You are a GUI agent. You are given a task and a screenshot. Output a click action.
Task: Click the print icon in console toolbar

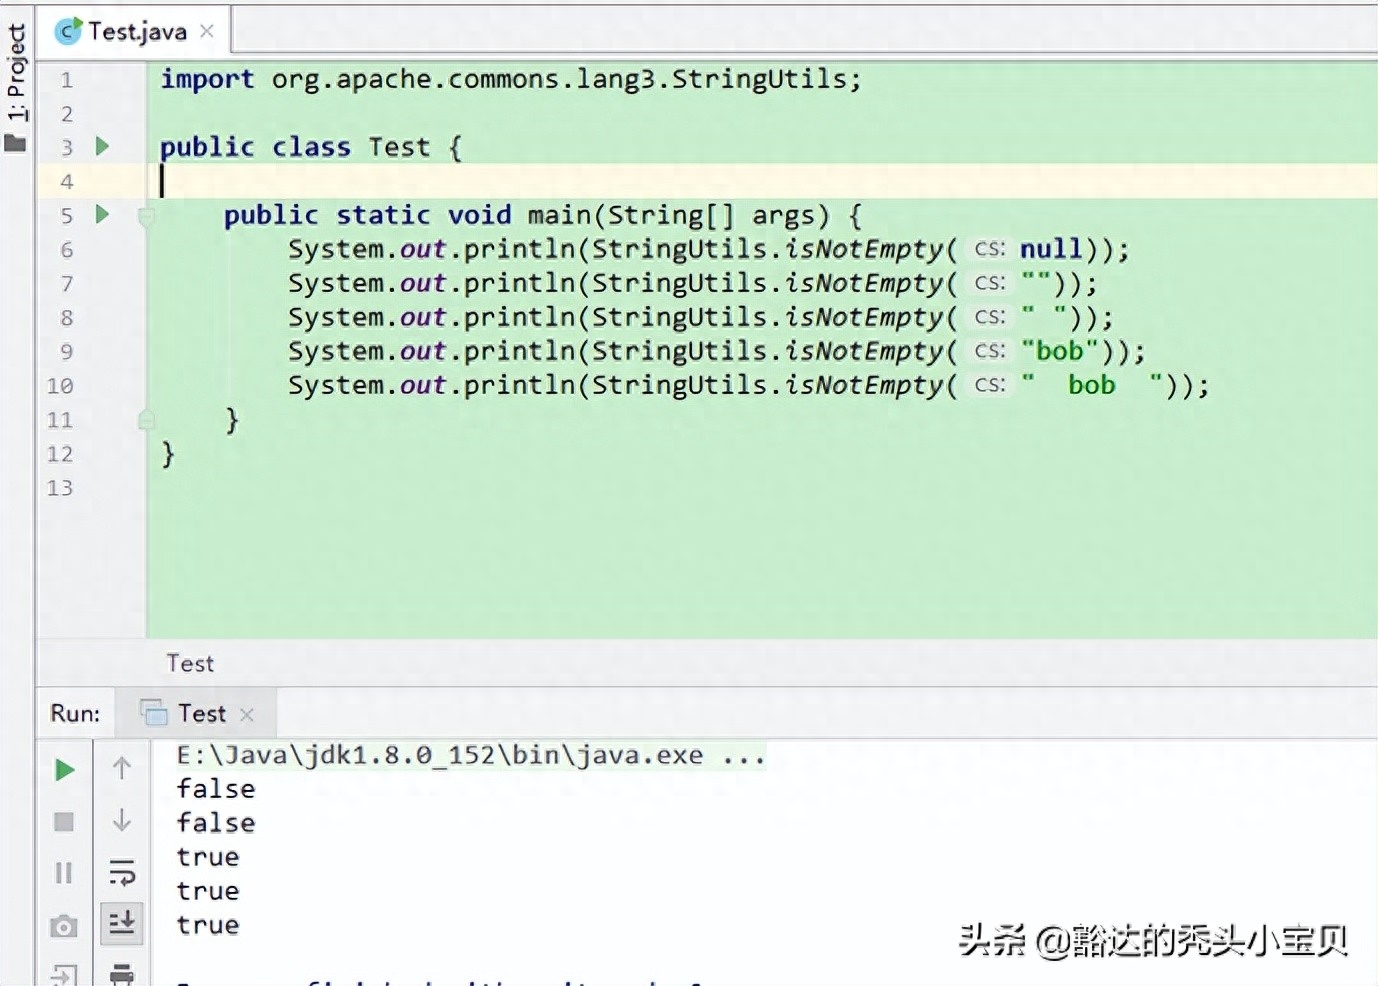(x=122, y=974)
